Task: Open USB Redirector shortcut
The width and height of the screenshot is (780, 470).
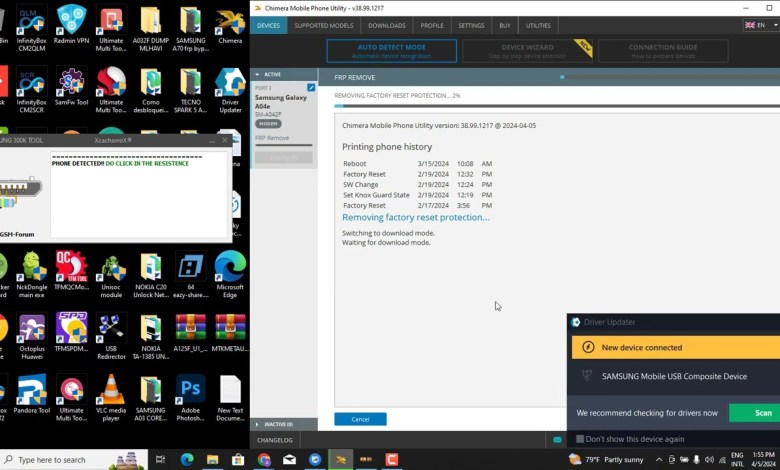Action: pos(111,336)
